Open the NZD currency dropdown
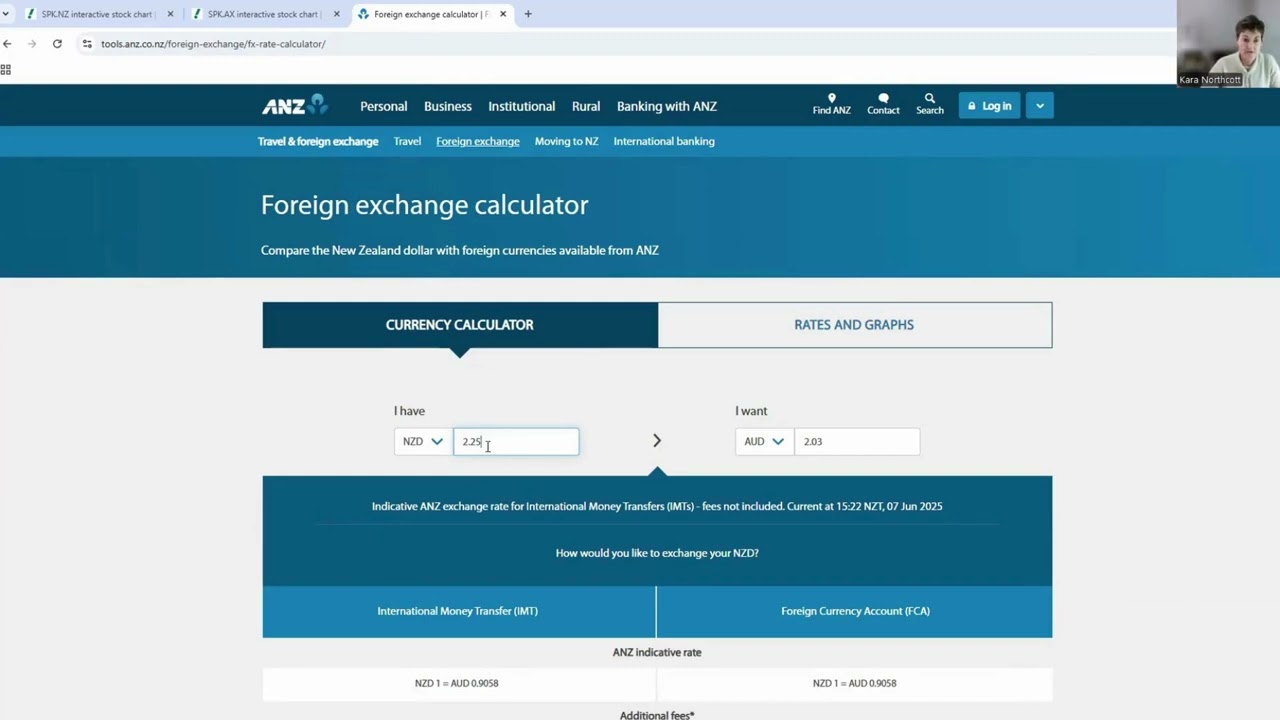The height and width of the screenshot is (720, 1280). pyautogui.click(x=423, y=441)
